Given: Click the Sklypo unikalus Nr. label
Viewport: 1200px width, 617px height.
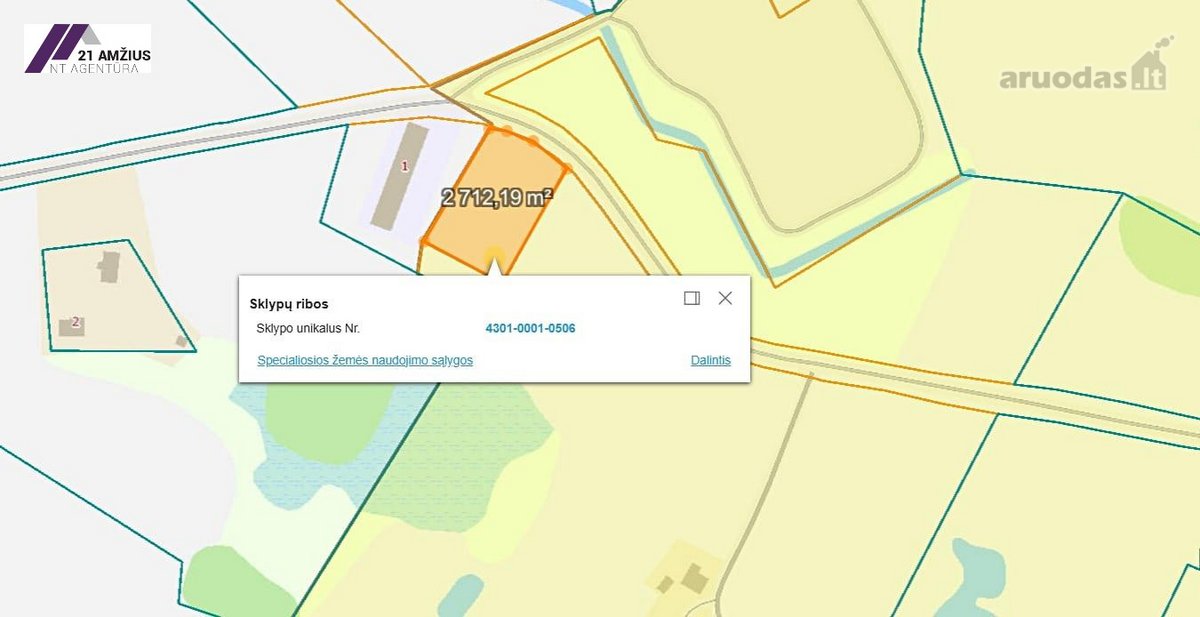Looking at the screenshot, I should click(308, 328).
